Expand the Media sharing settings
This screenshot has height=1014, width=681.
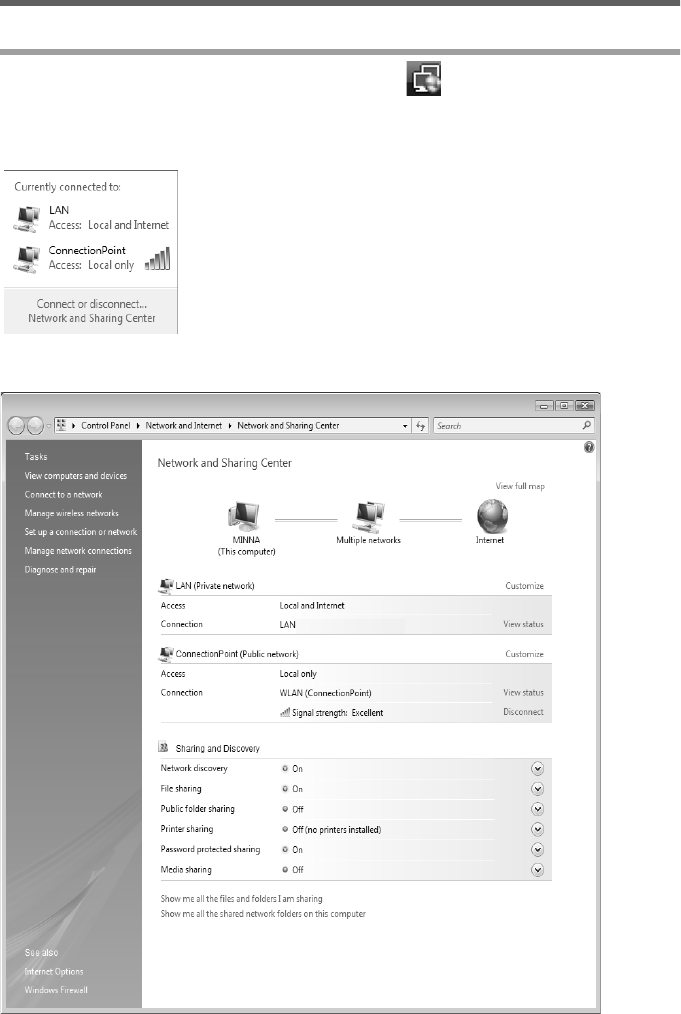(x=537, y=870)
